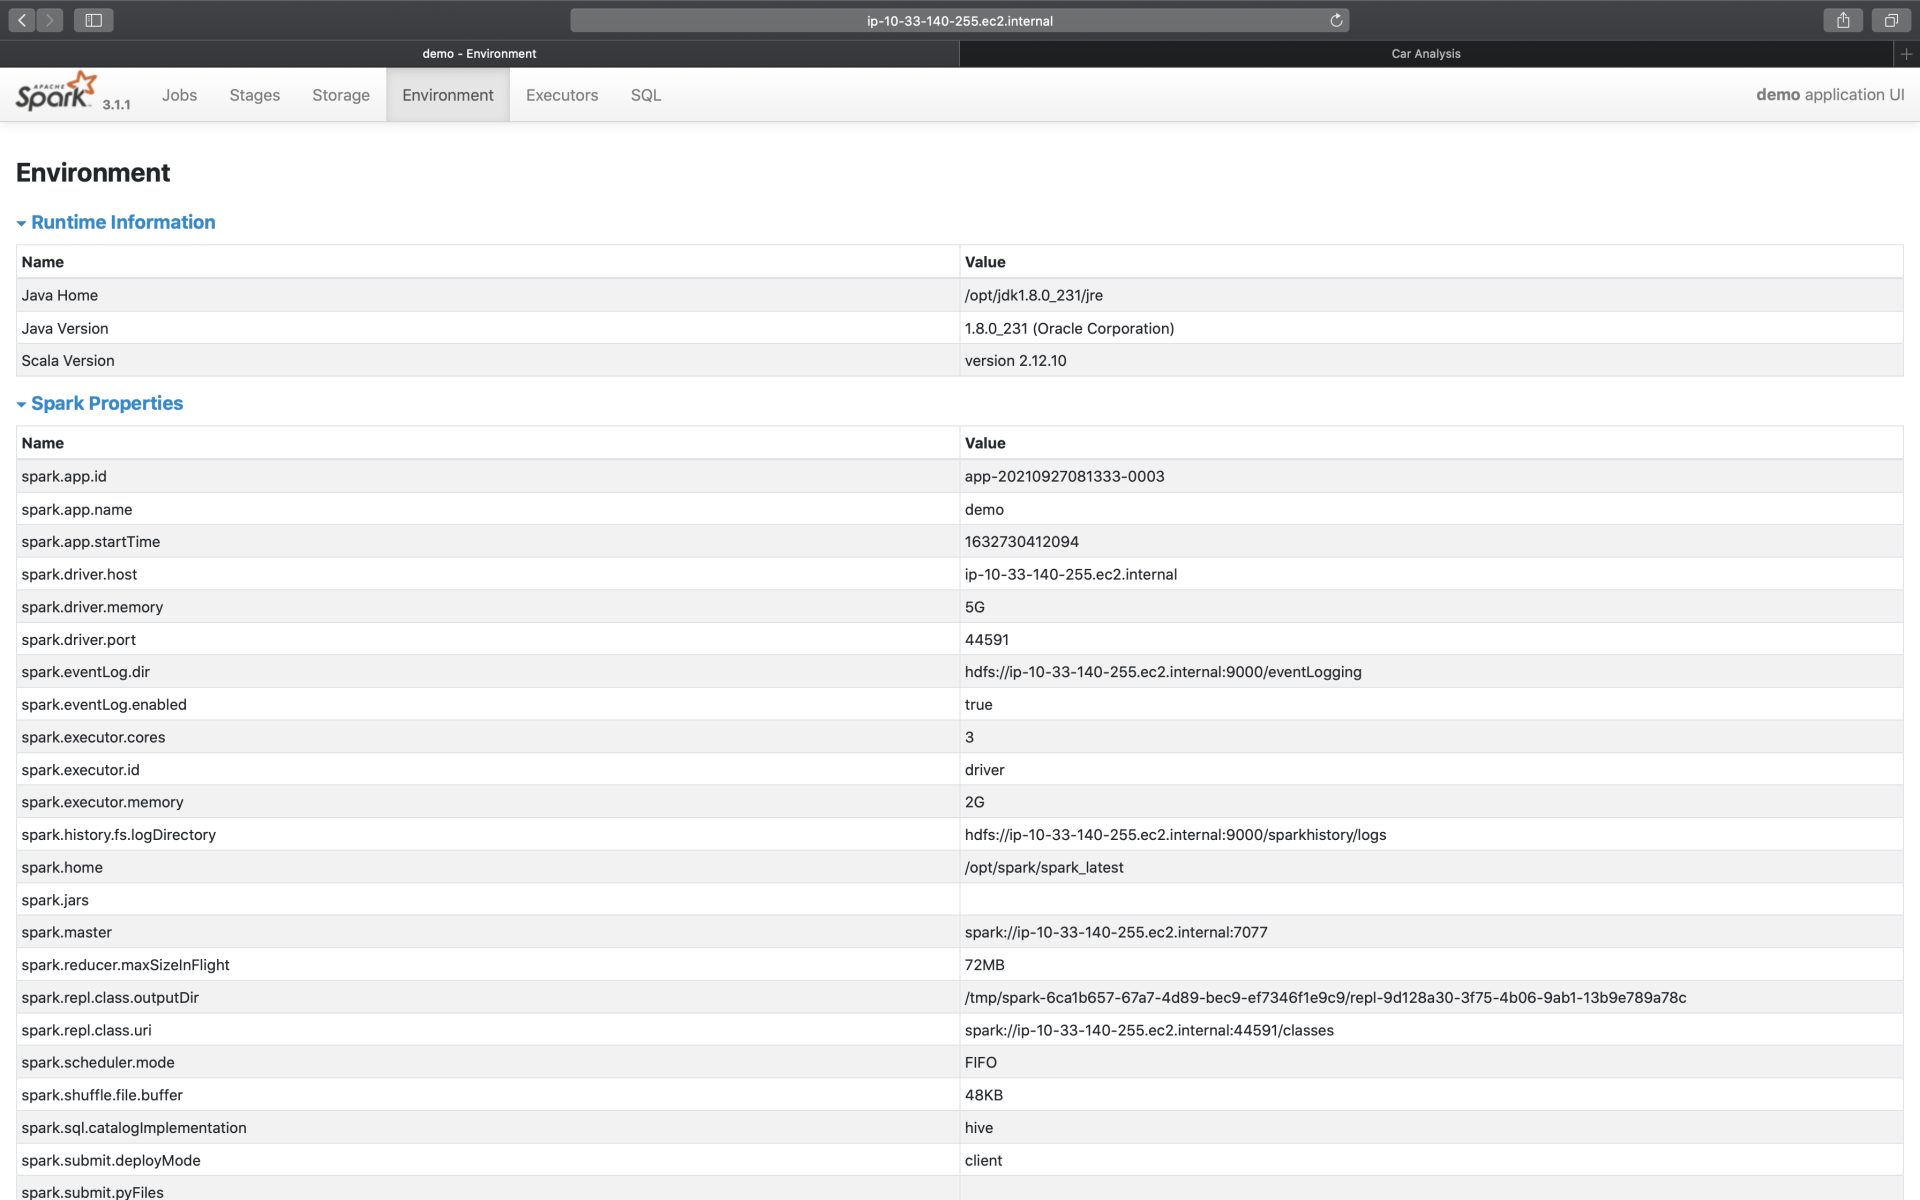Switch to the Stages tab
1920x1200 pixels.
(254, 95)
